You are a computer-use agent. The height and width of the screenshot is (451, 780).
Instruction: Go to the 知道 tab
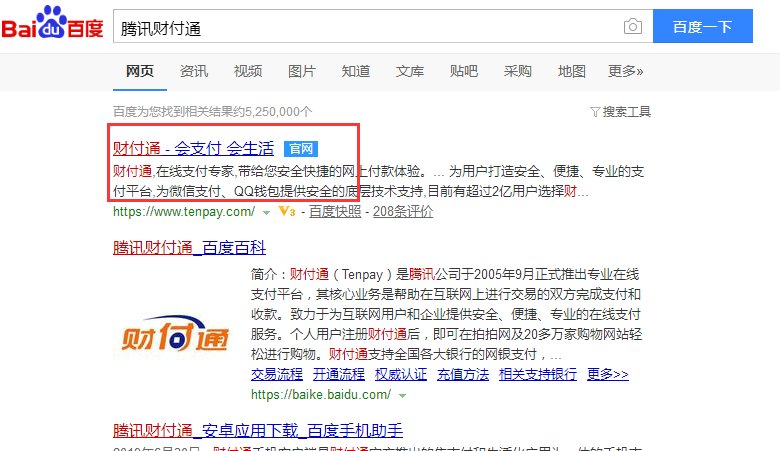click(x=356, y=71)
